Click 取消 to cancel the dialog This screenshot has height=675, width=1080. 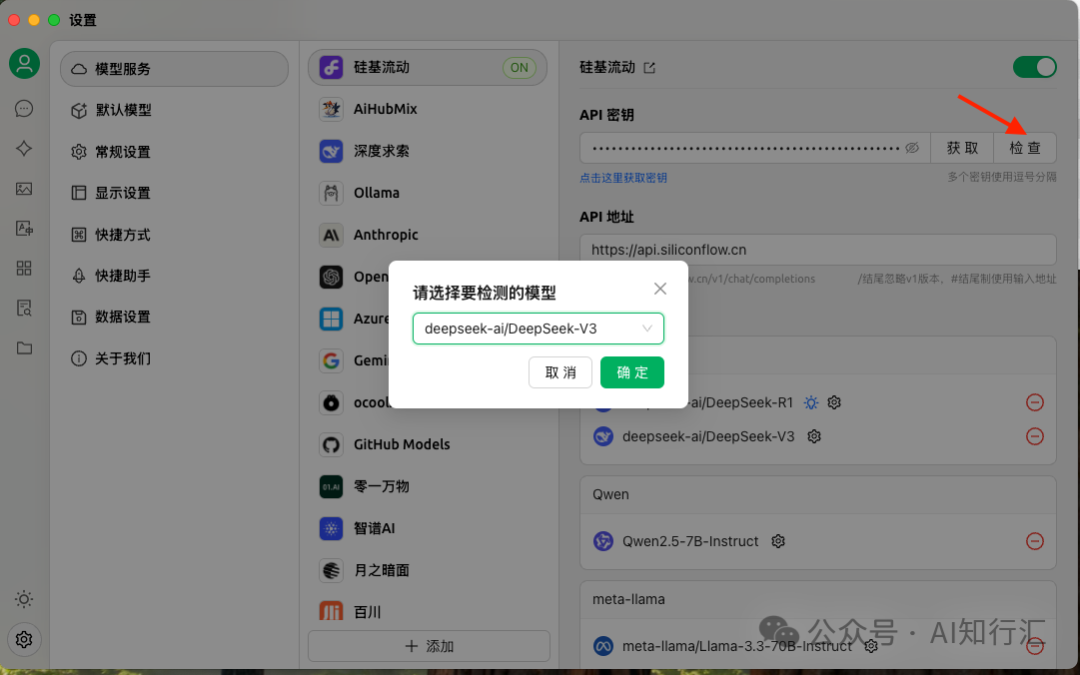tap(560, 373)
